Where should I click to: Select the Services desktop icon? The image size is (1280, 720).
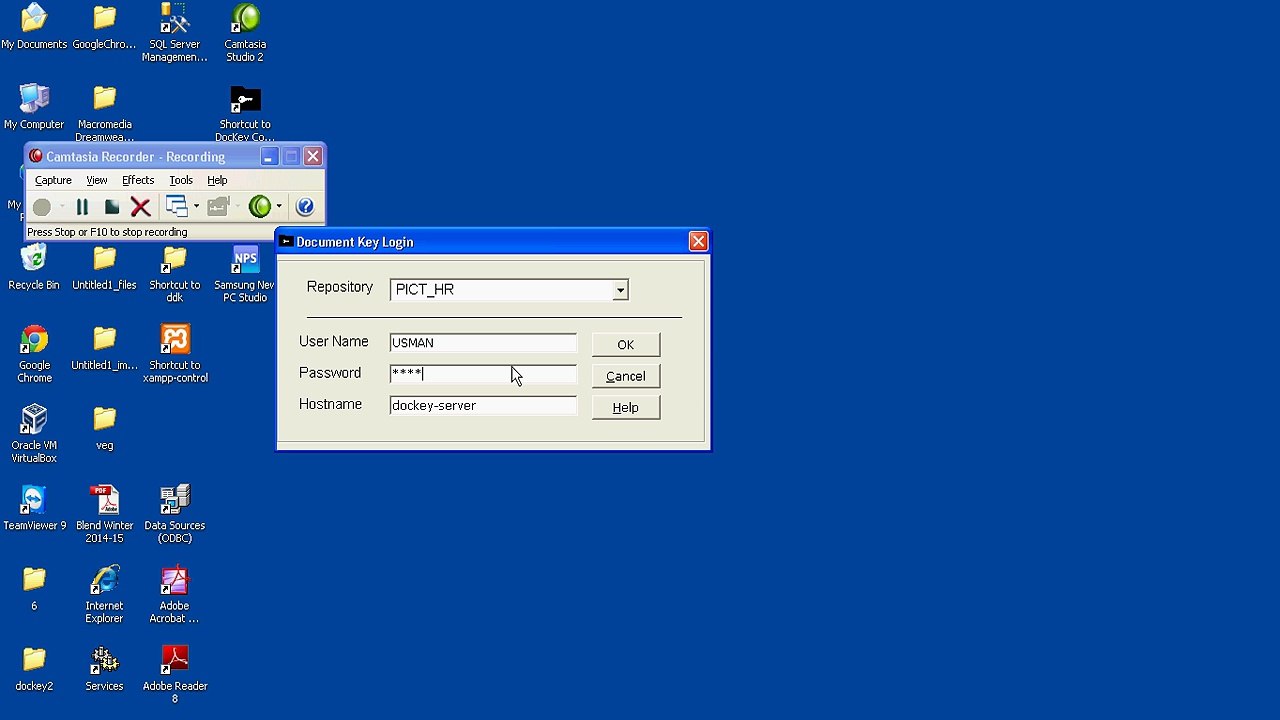[x=104, y=670]
